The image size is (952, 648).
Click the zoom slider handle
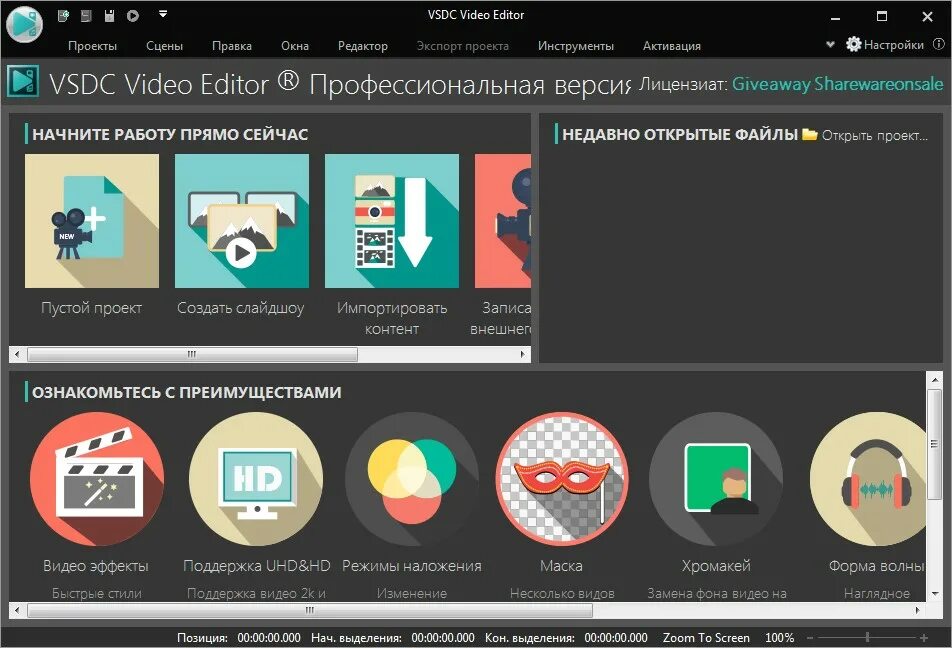pos(868,637)
